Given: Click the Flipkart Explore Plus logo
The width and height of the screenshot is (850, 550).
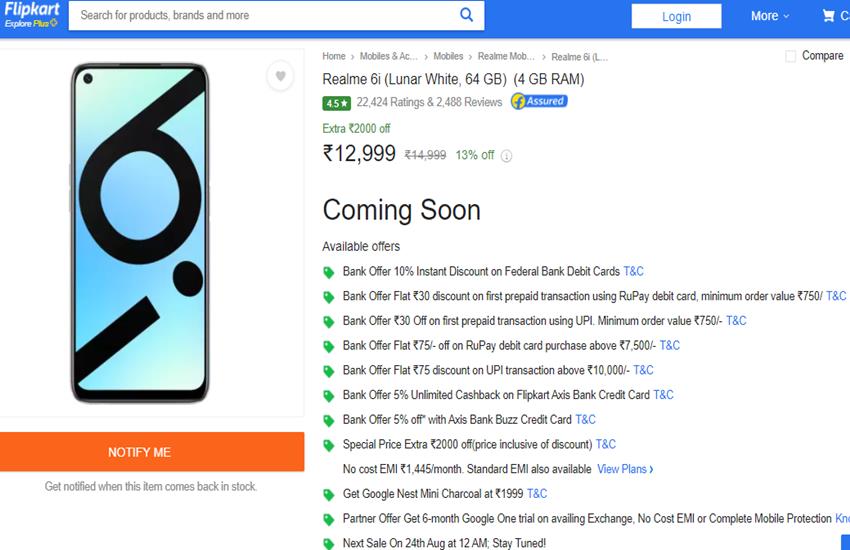Looking at the screenshot, I should 31,16.
